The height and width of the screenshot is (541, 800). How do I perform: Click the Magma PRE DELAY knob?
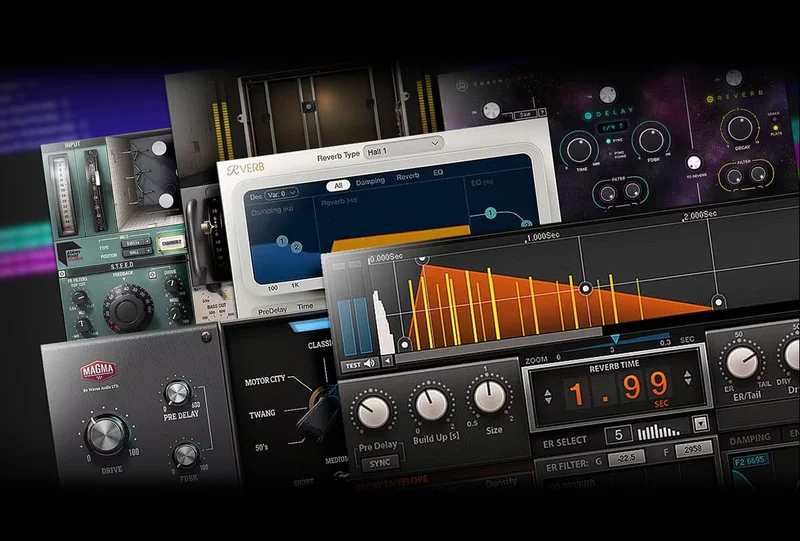coord(177,393)
